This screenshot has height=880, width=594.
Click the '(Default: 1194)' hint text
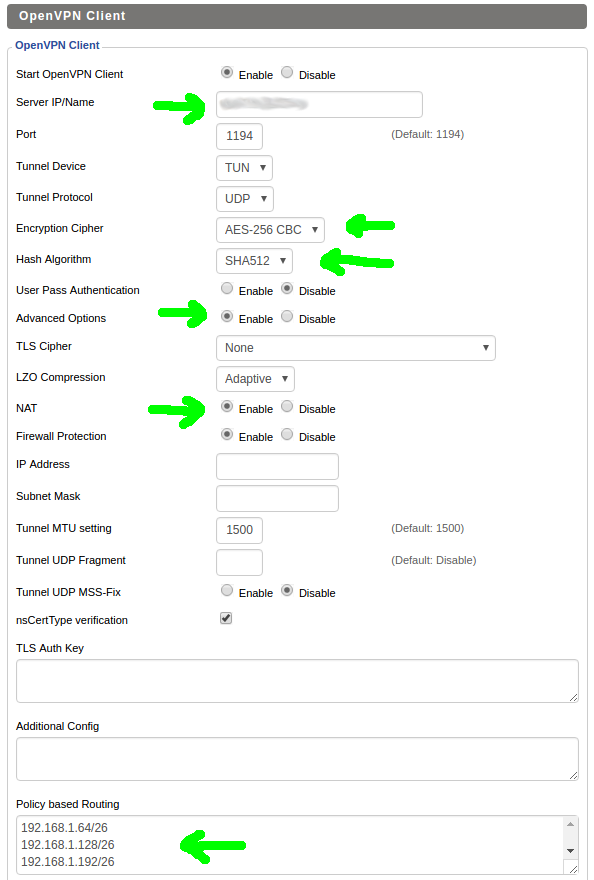click(x=428, y=134)
